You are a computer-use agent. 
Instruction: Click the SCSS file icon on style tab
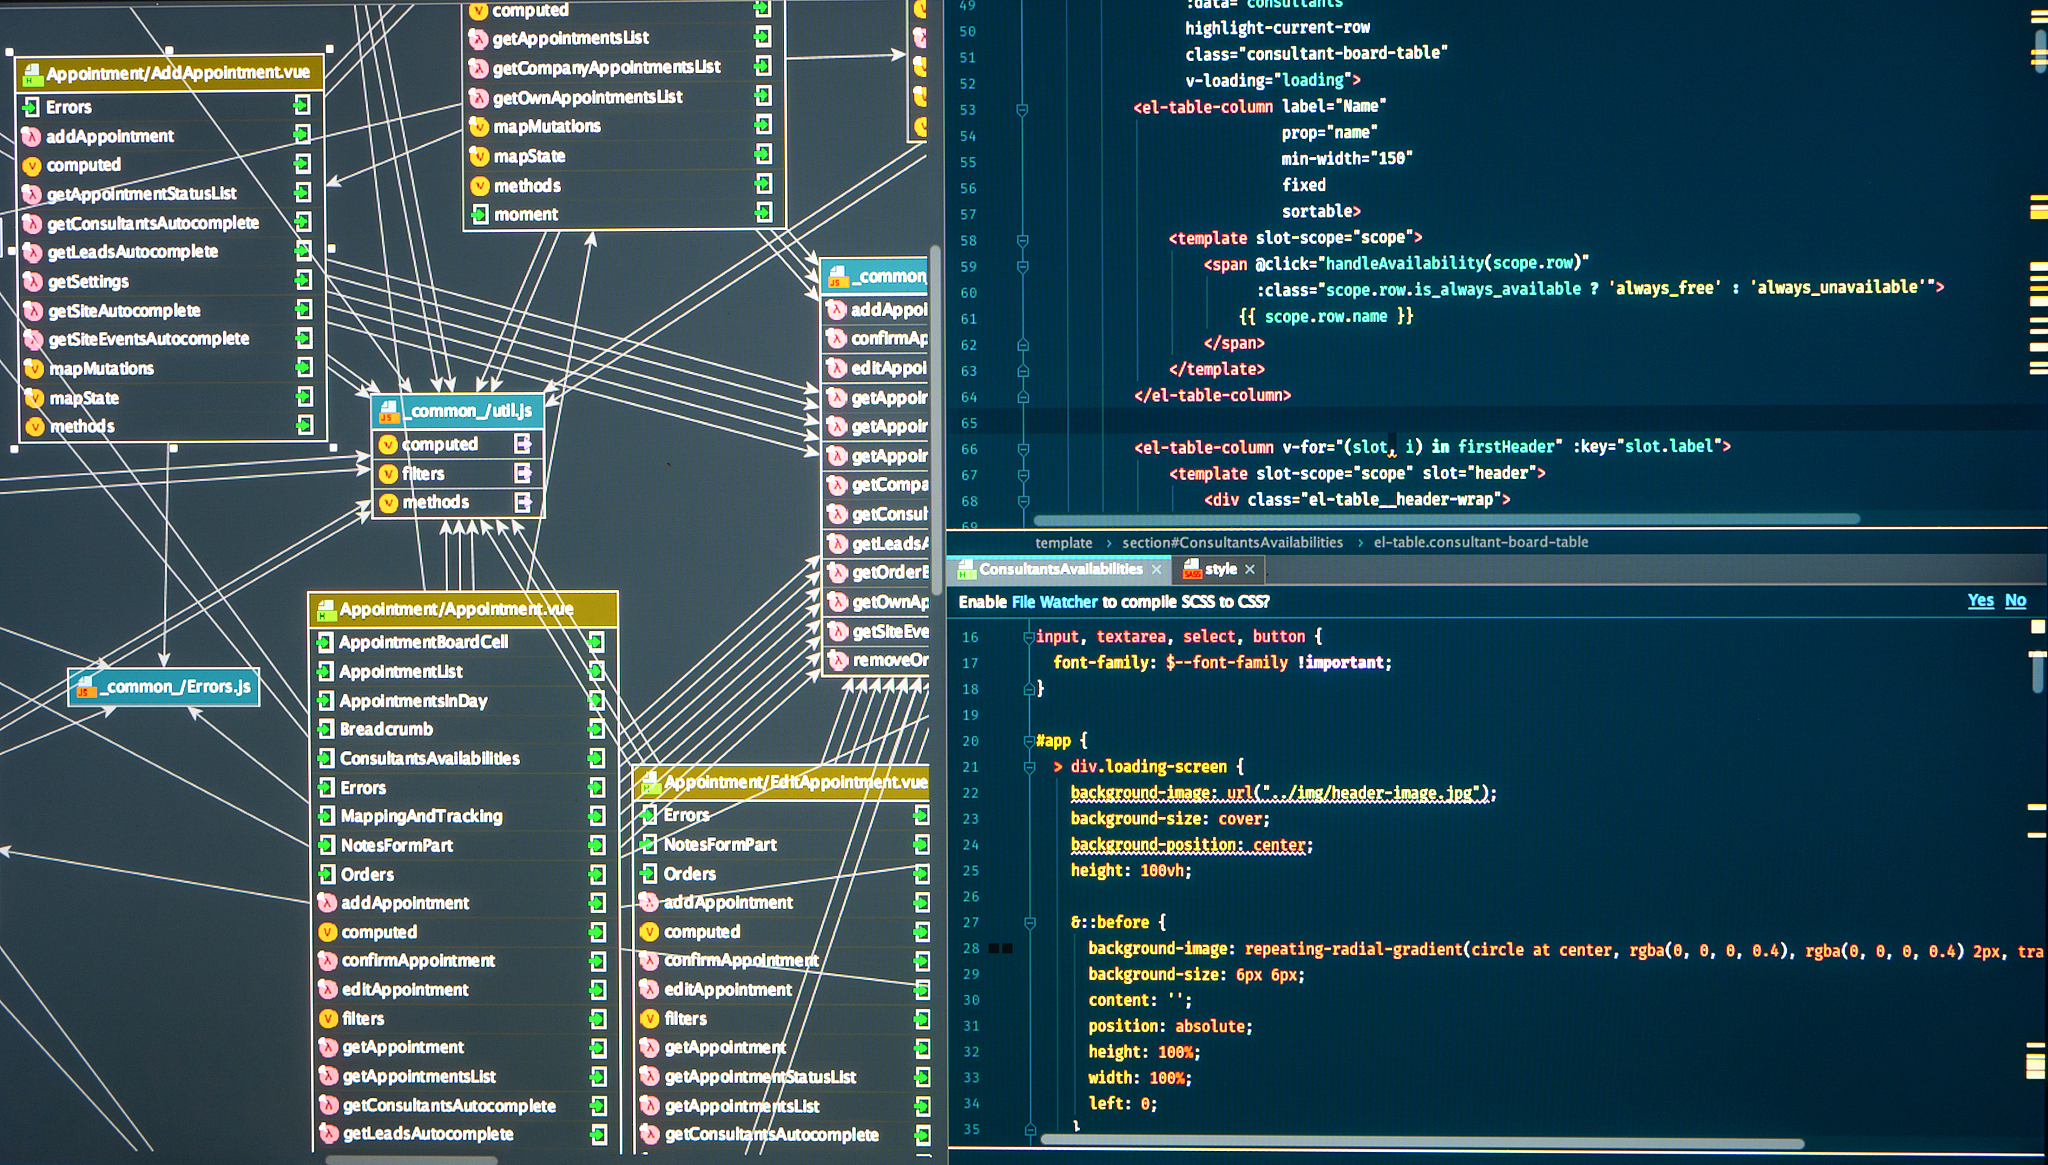(x=1192, y=569)
